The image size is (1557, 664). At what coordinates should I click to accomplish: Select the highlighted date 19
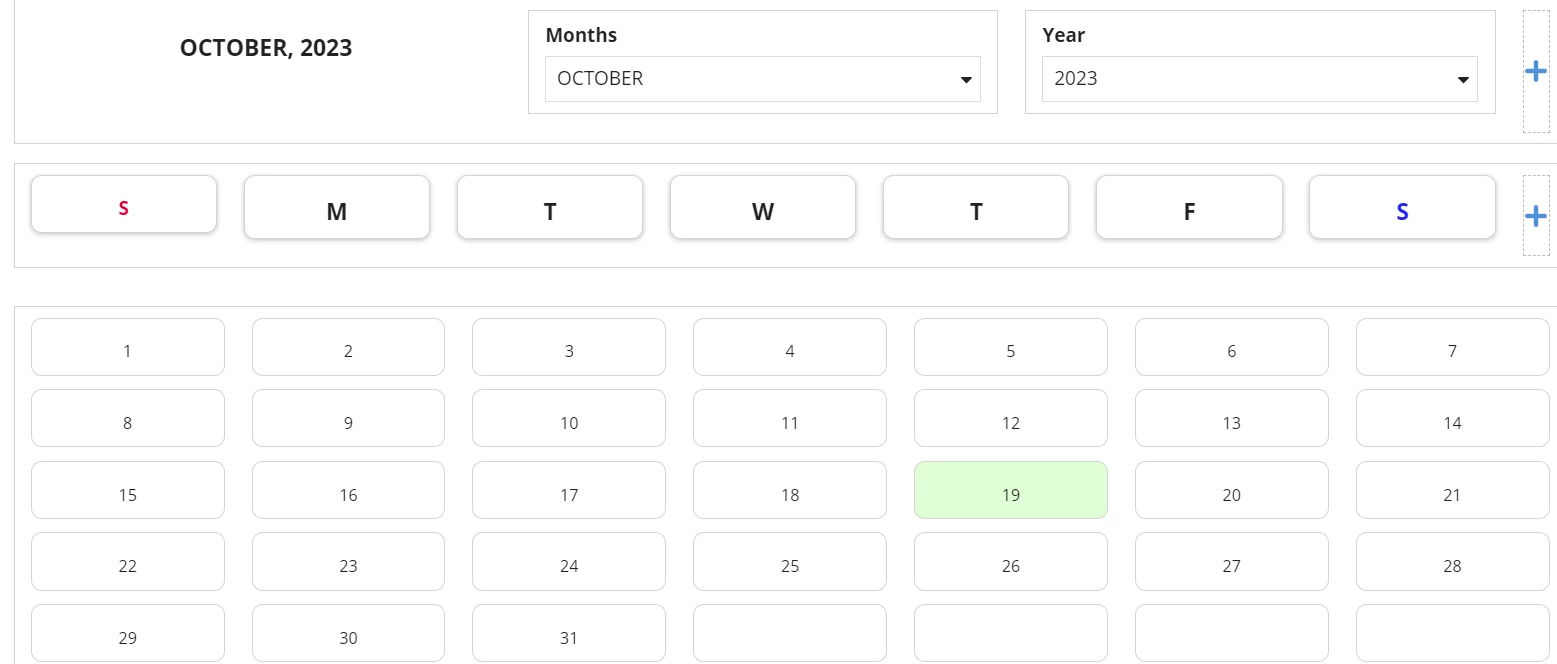1011,490
